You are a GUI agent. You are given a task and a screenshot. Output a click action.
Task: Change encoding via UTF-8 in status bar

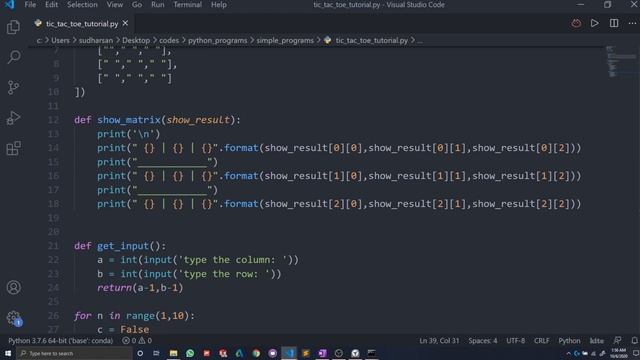click(x=516, y=340)
